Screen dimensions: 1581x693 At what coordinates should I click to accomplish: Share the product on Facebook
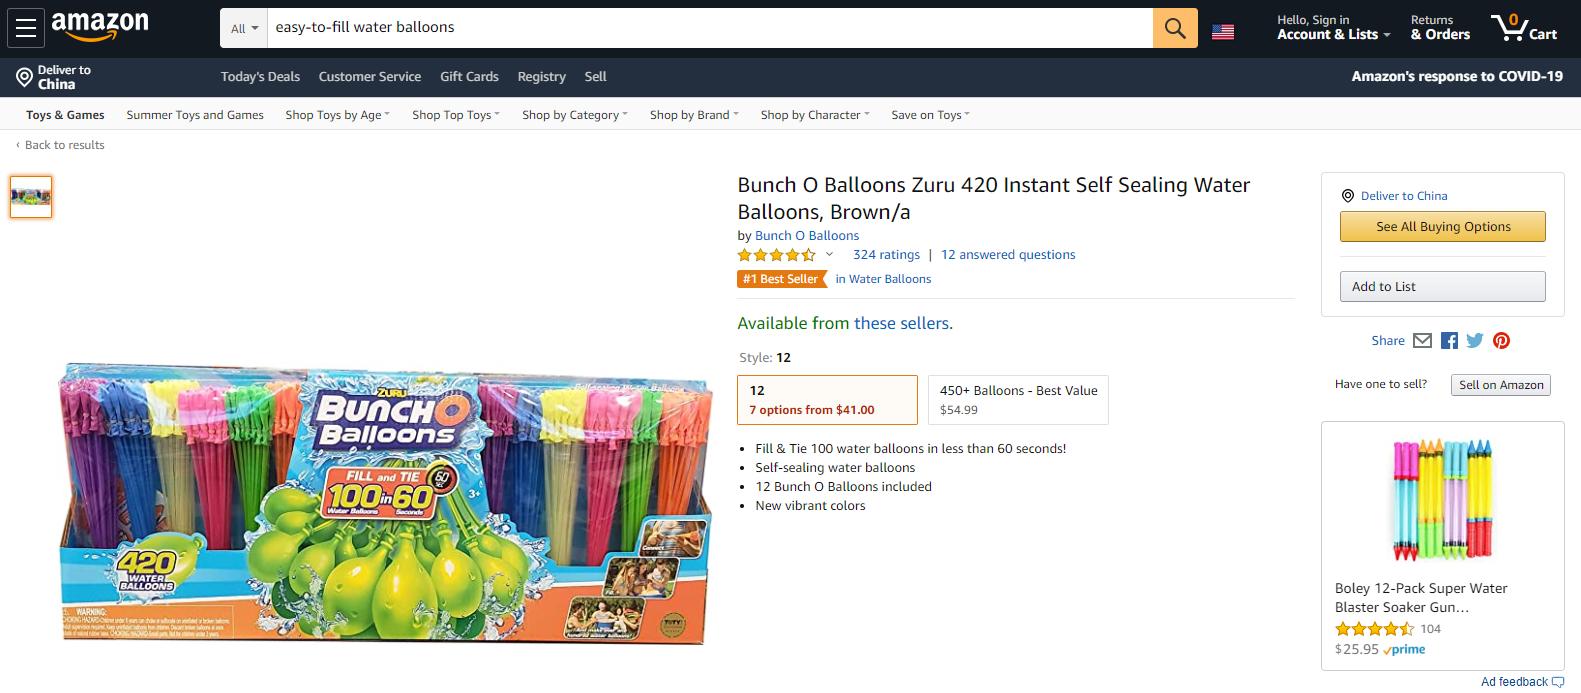[x=1448, y=340]
